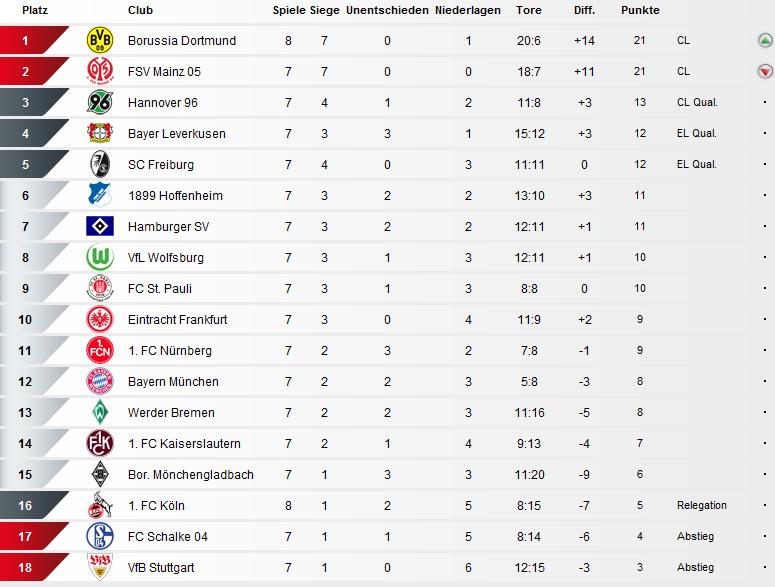
Task: Click the FSV Mainz 05 crest
Action: click(x=99, y=72)
